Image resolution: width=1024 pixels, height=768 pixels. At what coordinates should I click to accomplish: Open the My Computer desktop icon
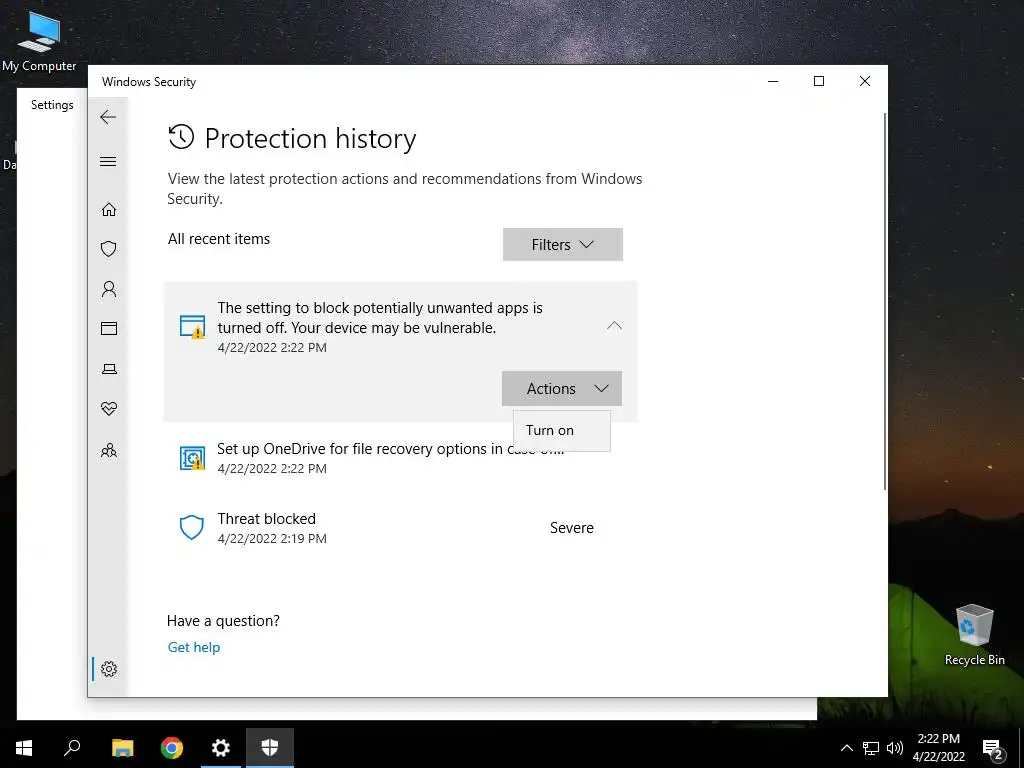coord(39,41)
